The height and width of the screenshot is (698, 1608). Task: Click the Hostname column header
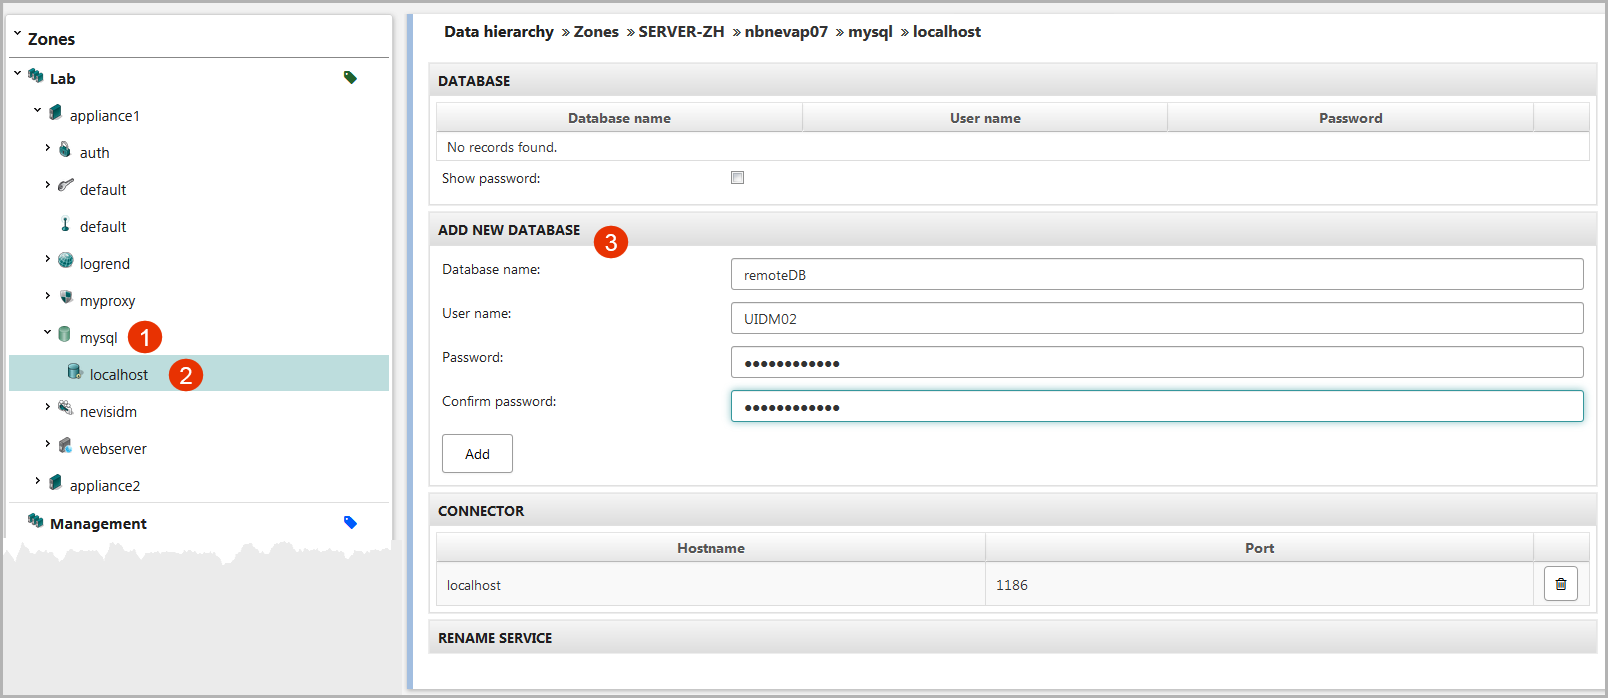[x=711, y=548]
